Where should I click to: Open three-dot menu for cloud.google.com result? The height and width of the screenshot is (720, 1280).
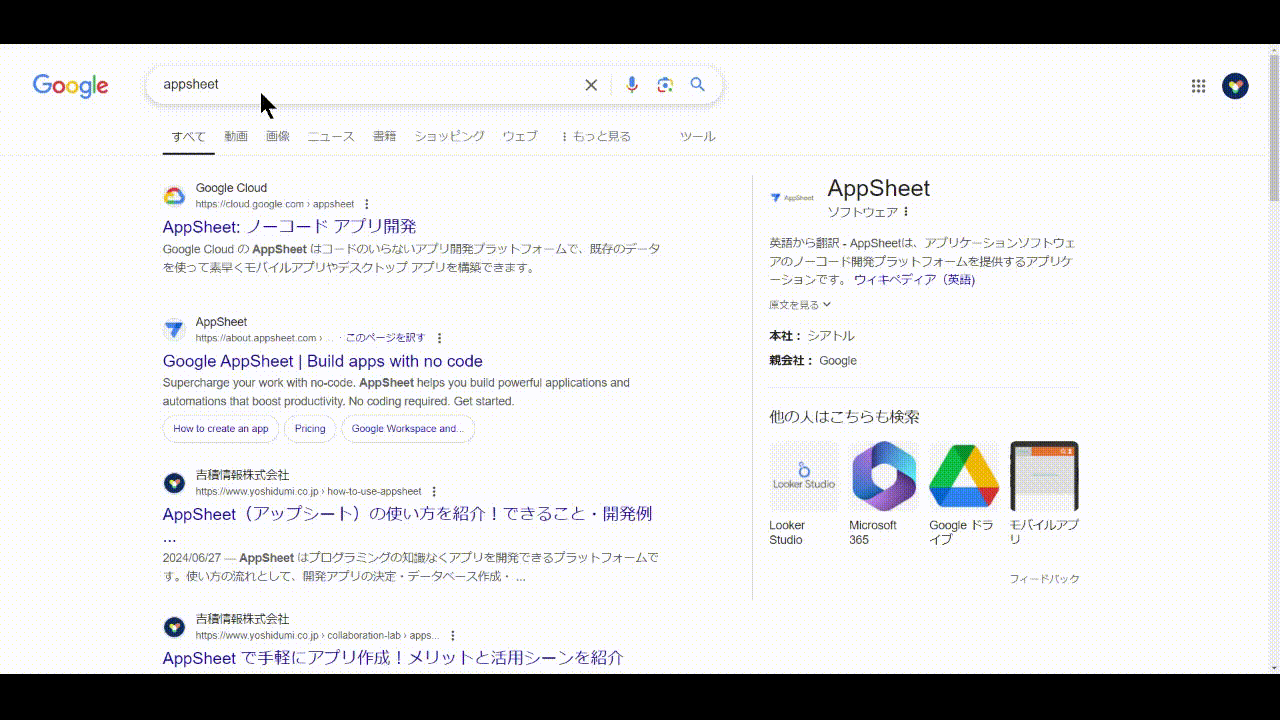367,204
